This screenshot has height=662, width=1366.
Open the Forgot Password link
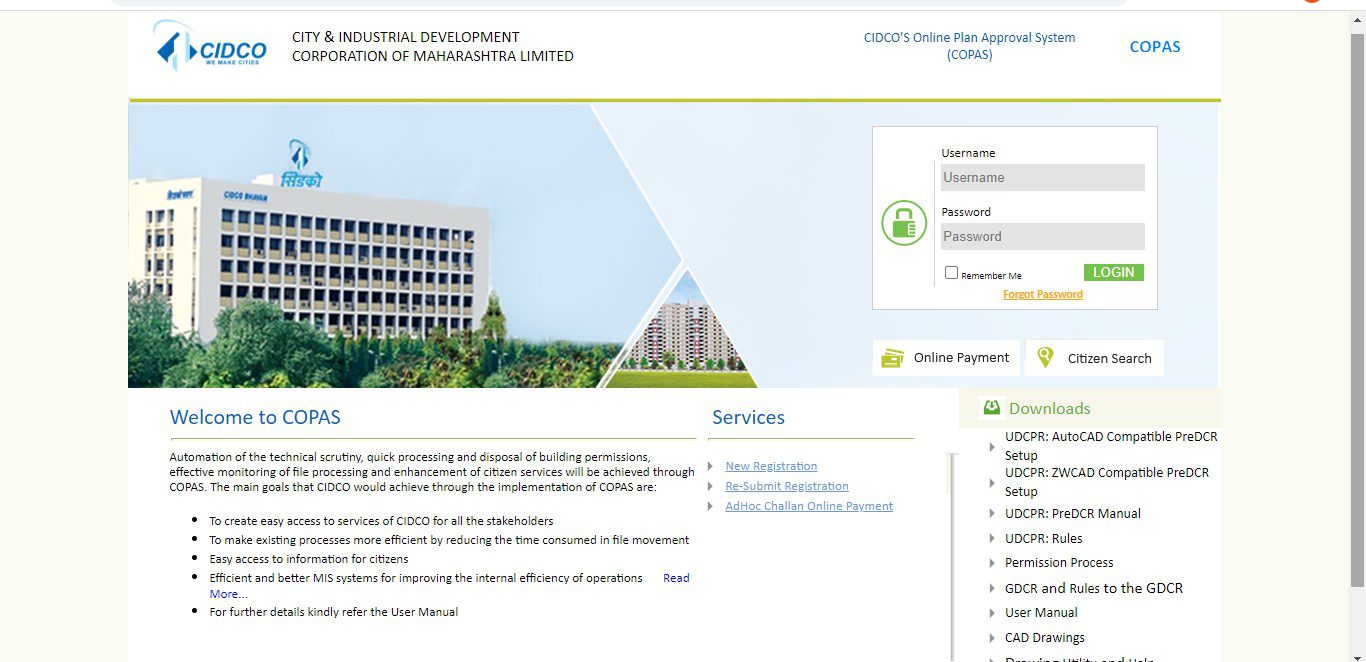click(1043, 294)
